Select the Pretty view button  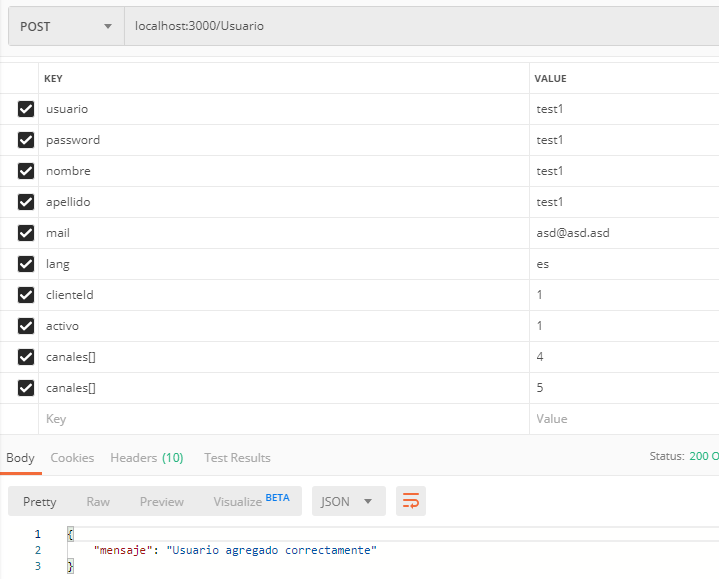(40, 501)
